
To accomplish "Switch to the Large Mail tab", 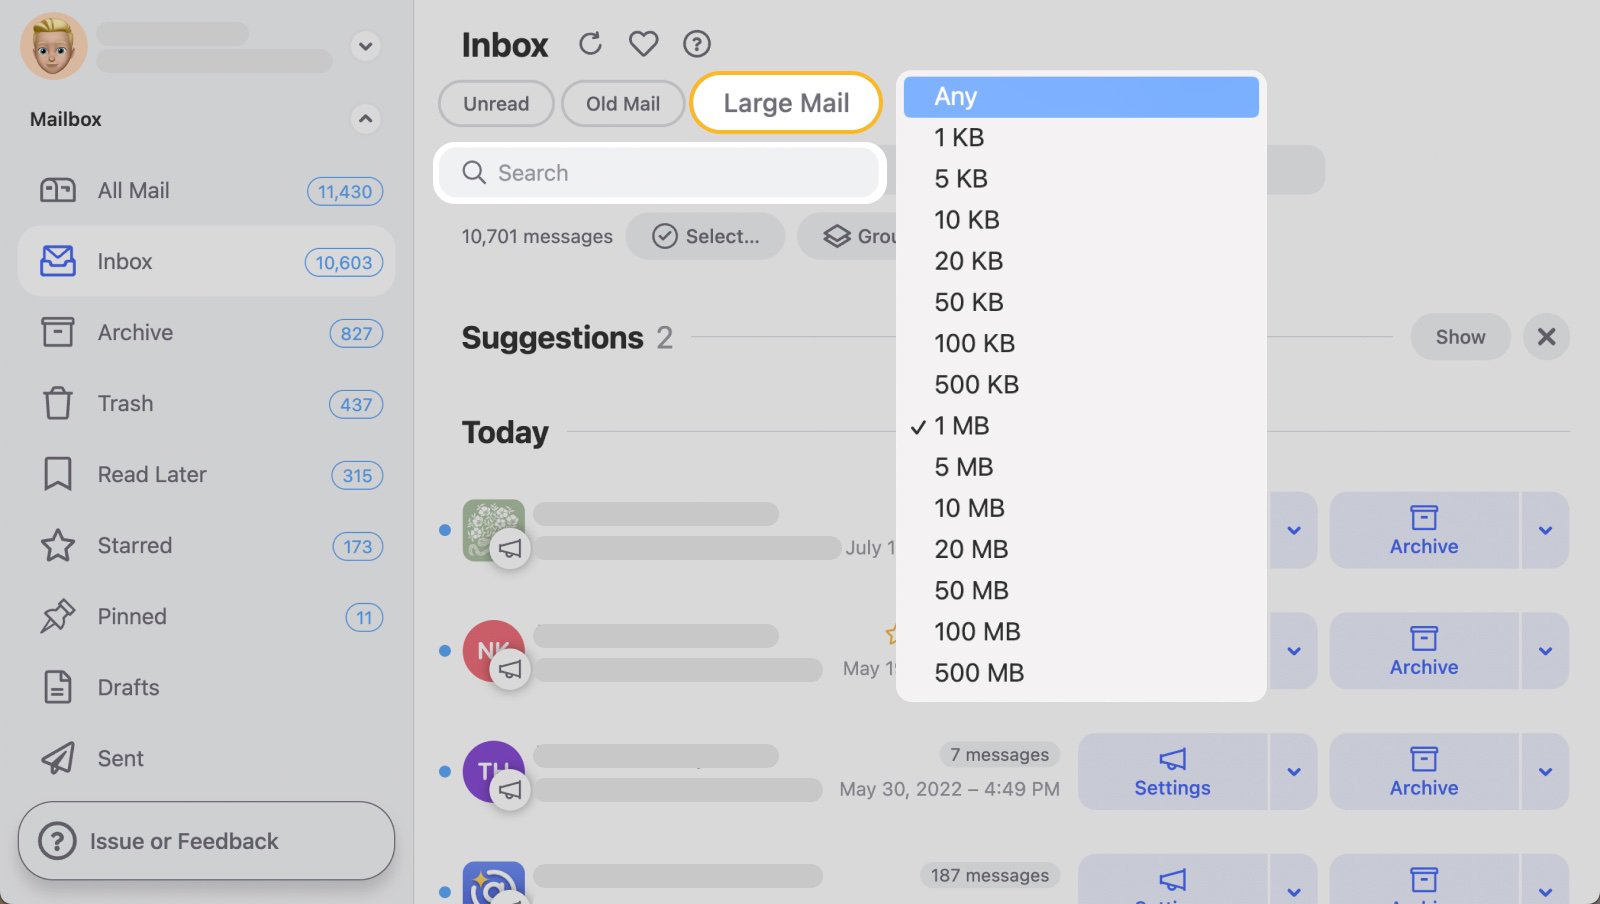I will (785, 102).
